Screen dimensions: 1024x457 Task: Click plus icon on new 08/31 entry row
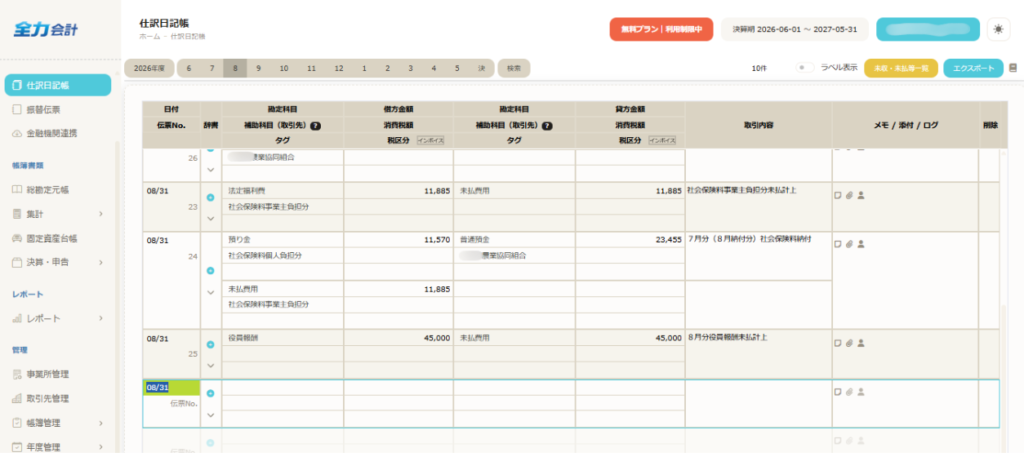tap(210, 393)
